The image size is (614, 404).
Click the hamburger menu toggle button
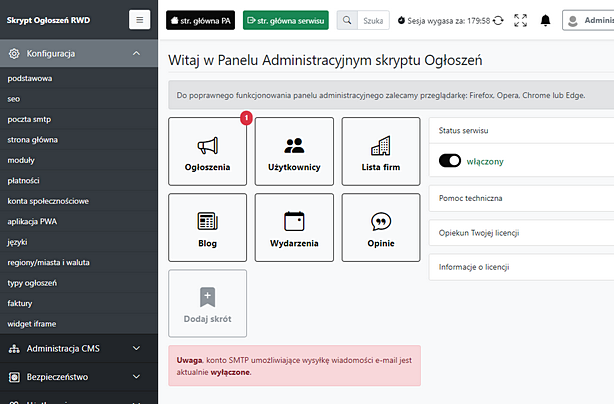tap(139, 19)
